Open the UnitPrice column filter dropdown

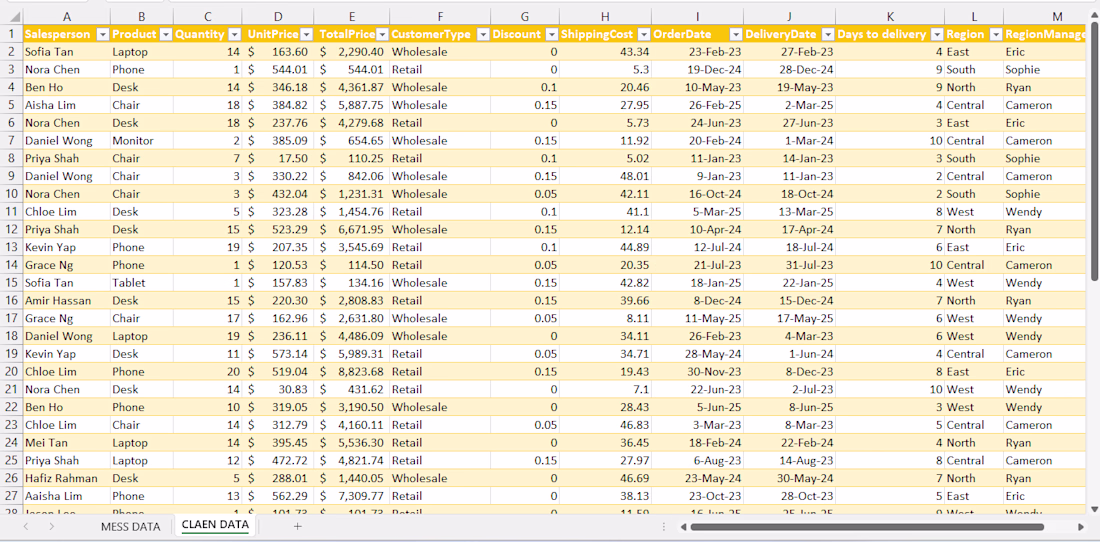pos(307,34)
